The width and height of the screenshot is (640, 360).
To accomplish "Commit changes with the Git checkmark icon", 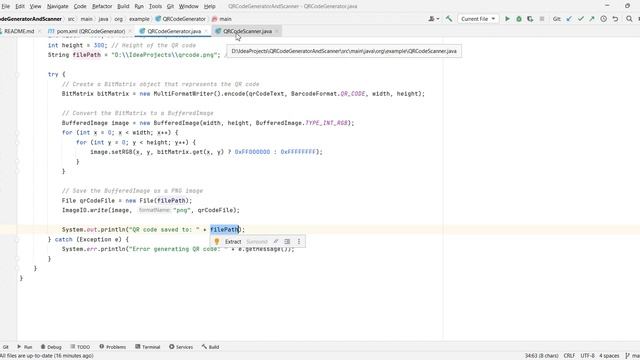I will point(580,19).
